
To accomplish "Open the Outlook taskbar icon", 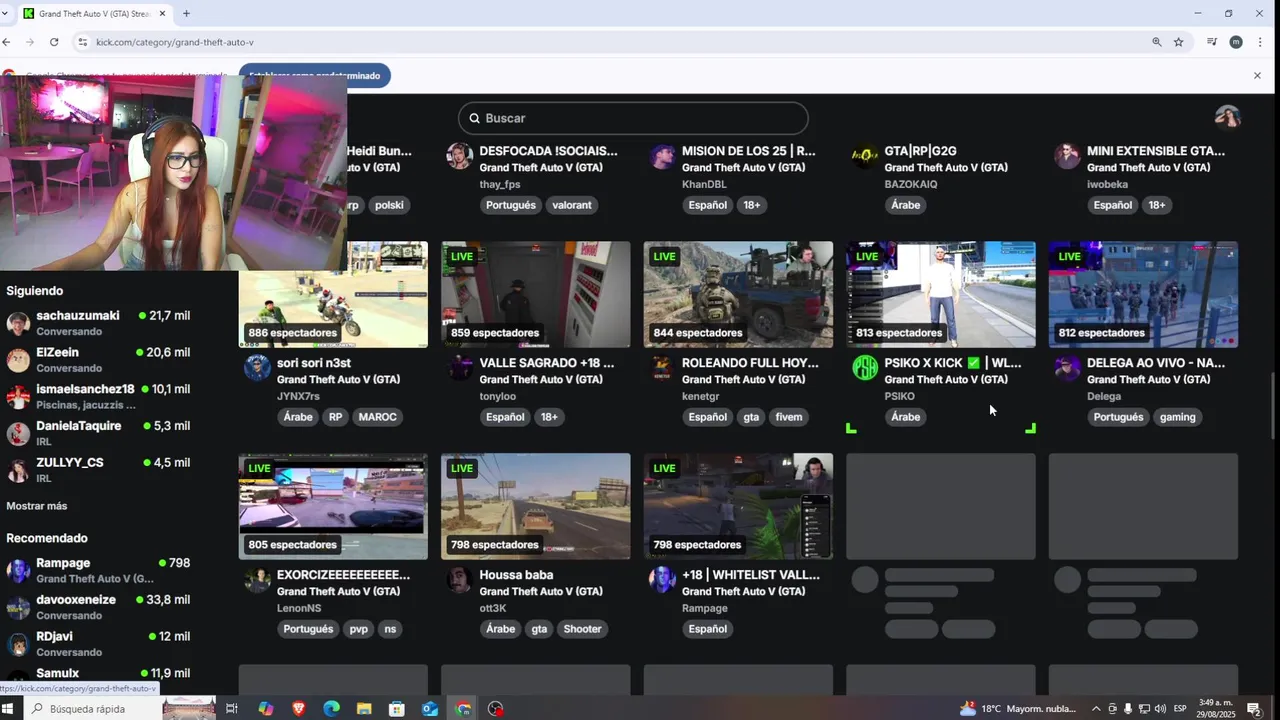I will coord(430,709).
